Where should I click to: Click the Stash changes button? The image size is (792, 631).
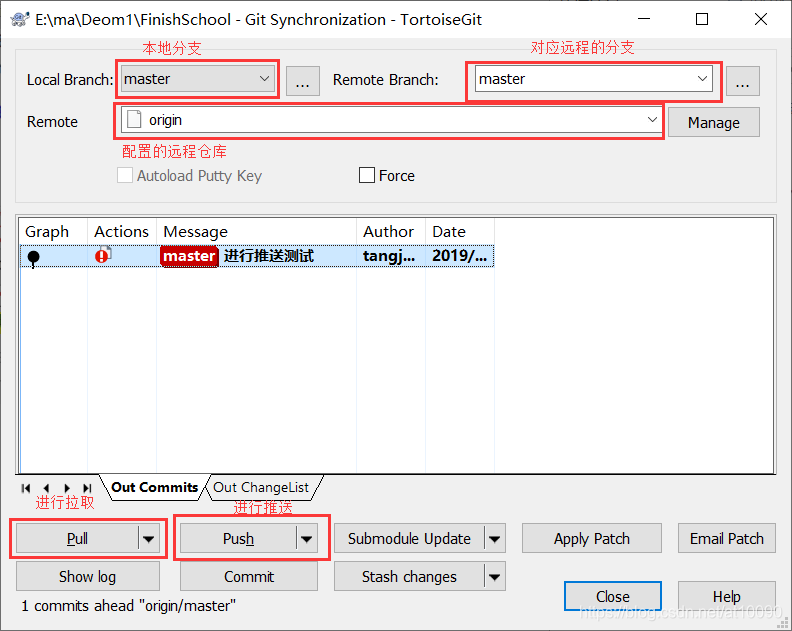[x=409, y=576]
